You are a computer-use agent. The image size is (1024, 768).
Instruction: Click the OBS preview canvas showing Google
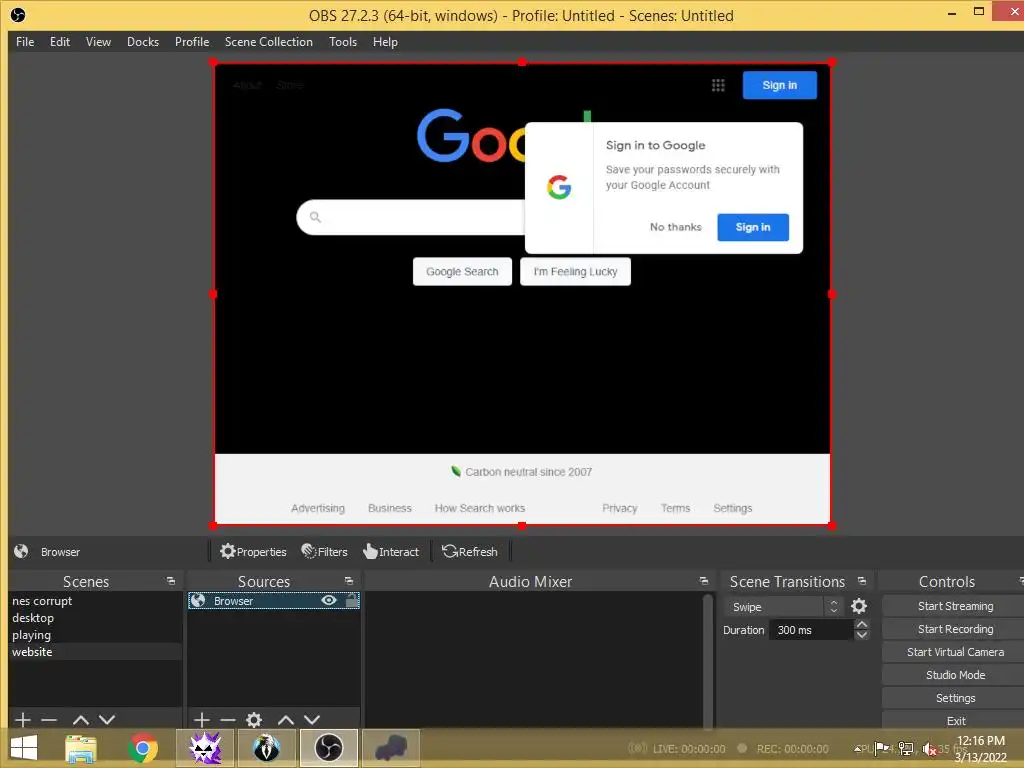[x=522, y=294]
